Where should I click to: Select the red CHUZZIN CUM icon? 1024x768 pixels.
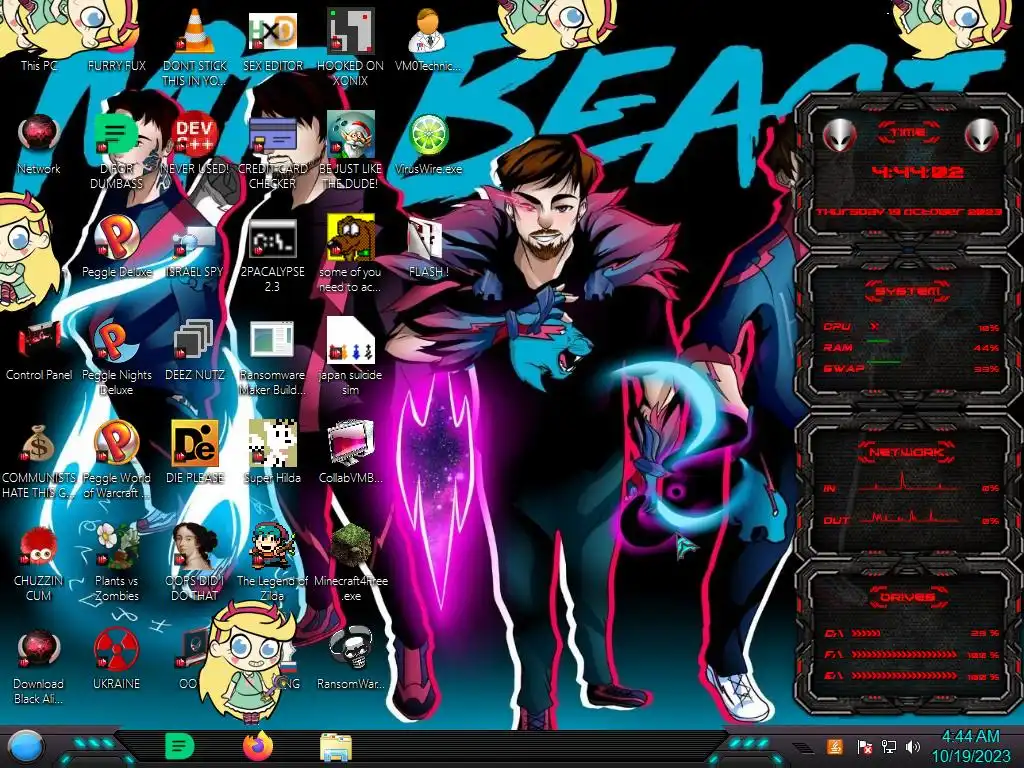tap(39, 563)
